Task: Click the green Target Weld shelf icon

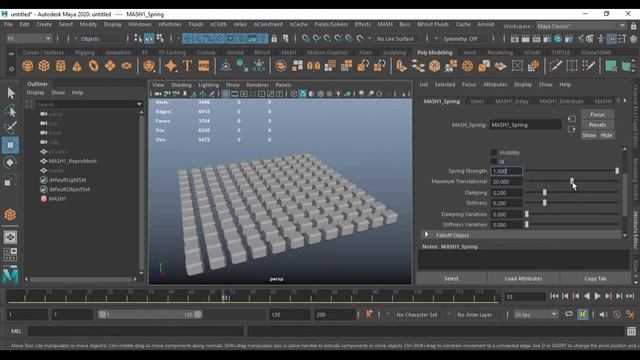Action: [x=611, y=66]
